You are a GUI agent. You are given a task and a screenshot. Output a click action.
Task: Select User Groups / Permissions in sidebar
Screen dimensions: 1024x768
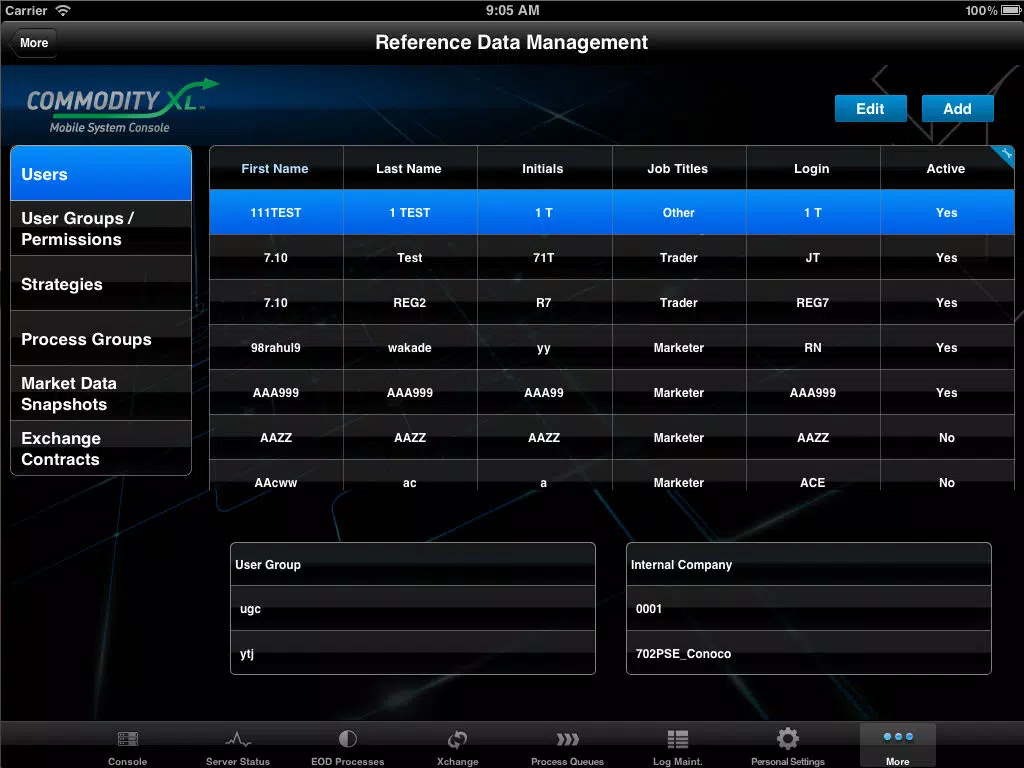101,229
